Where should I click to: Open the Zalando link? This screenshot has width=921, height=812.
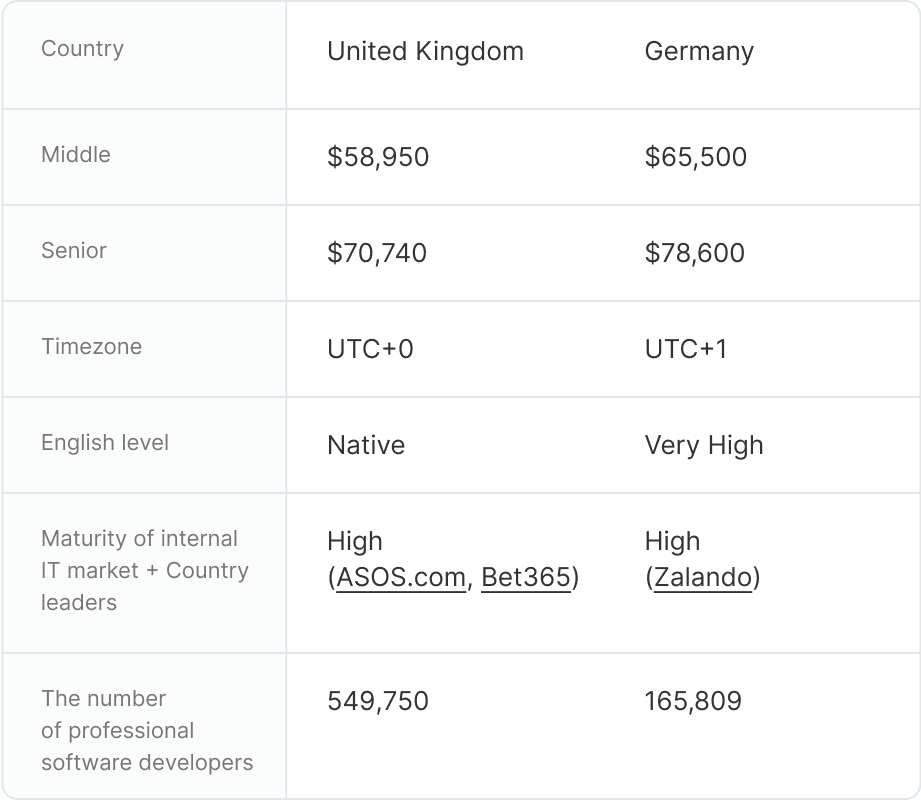coord(702,578)
